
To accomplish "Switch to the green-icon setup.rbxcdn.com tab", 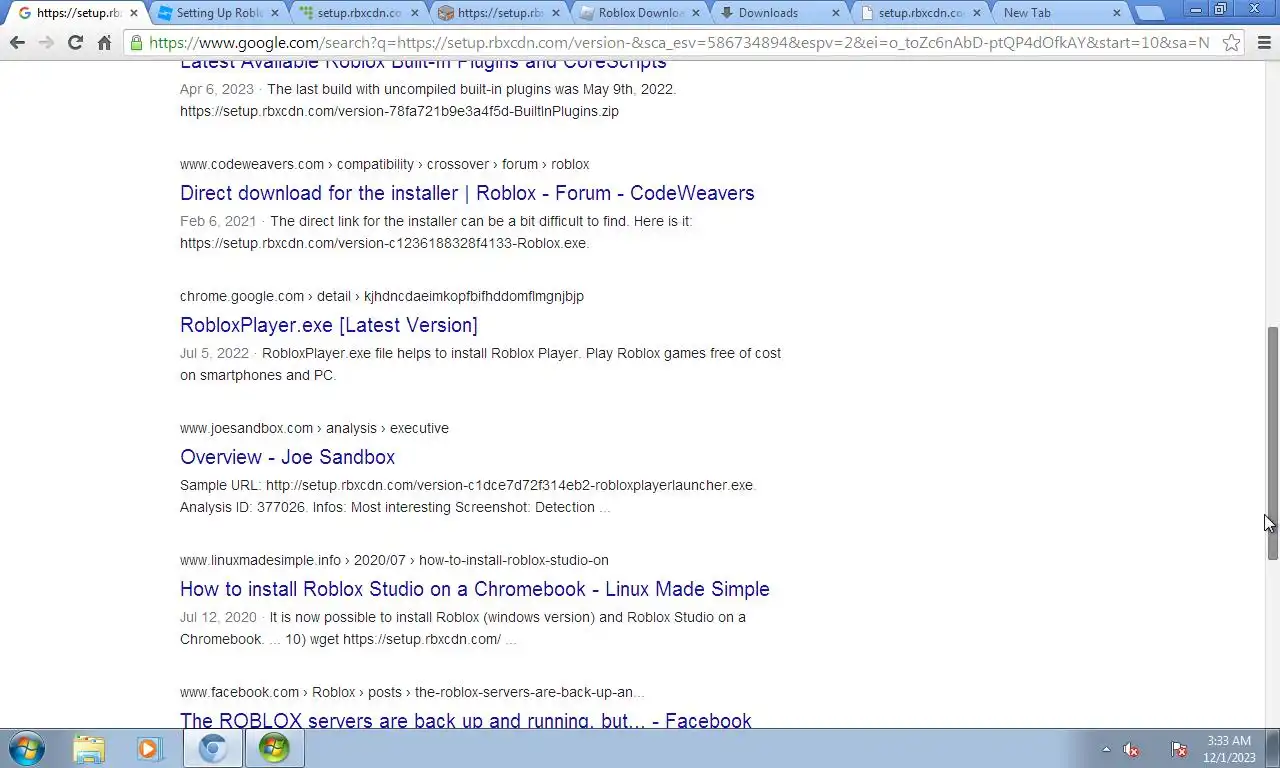I will coord(359,13).
